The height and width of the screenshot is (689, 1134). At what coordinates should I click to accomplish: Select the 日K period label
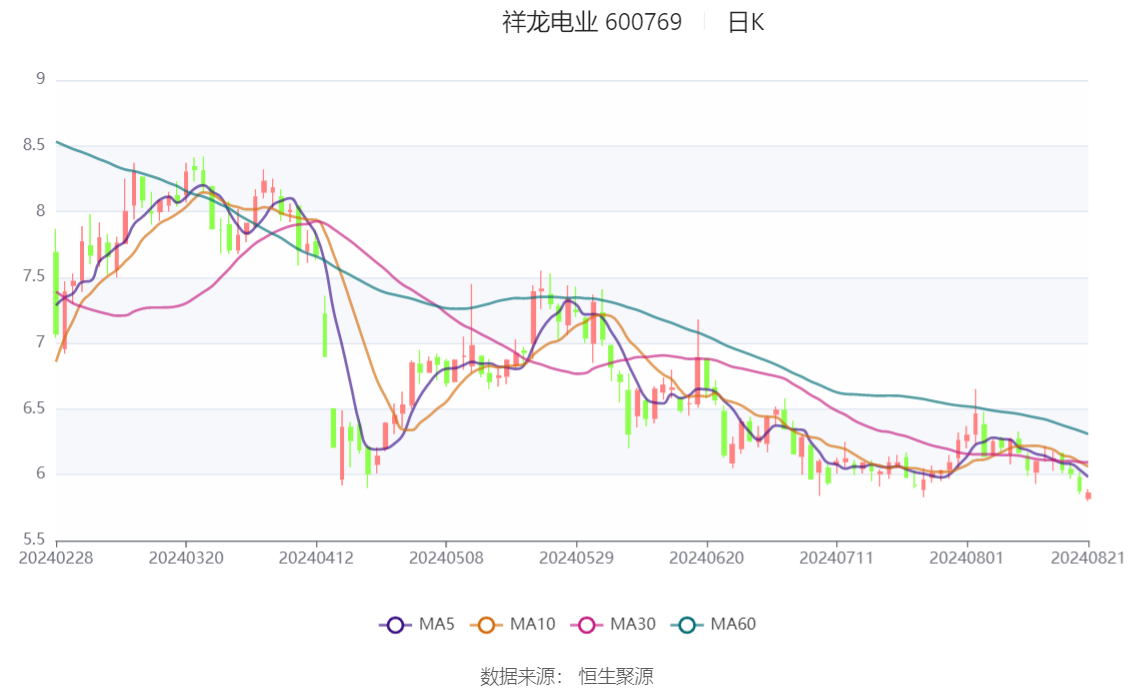[746, 22]
